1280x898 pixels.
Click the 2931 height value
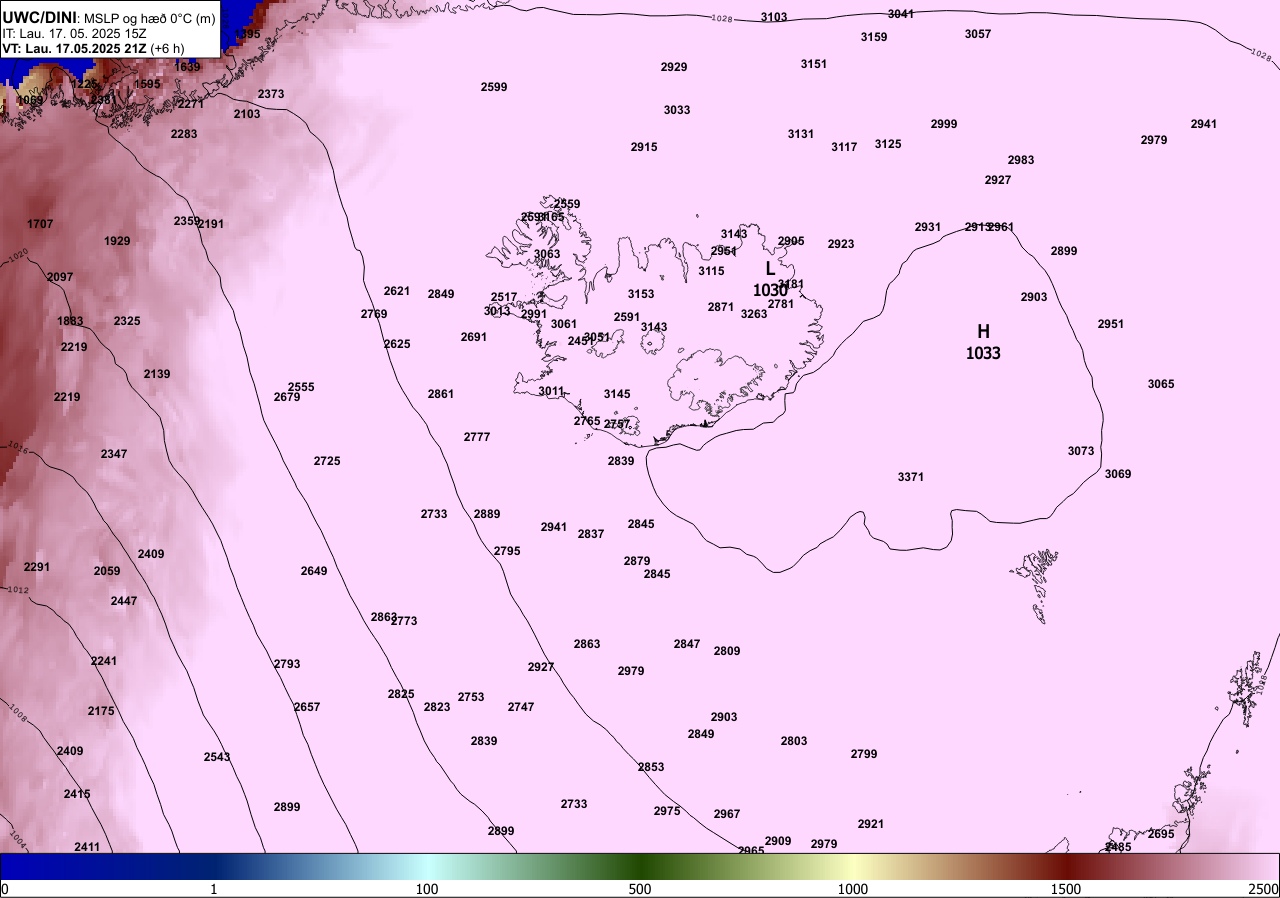tap(928, 227)
